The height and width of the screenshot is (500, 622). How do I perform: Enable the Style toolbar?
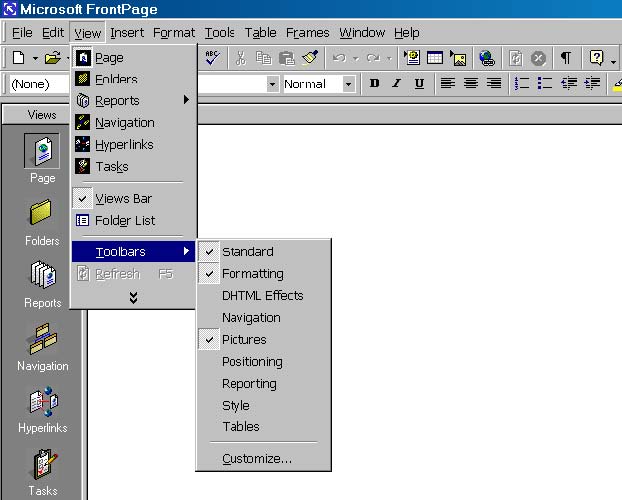click(263, 405)
